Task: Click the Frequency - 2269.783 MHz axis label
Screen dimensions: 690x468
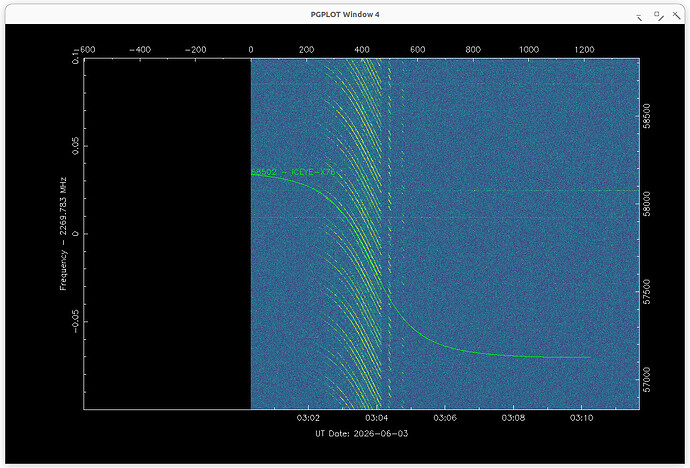Action: (x=63, y=234)
